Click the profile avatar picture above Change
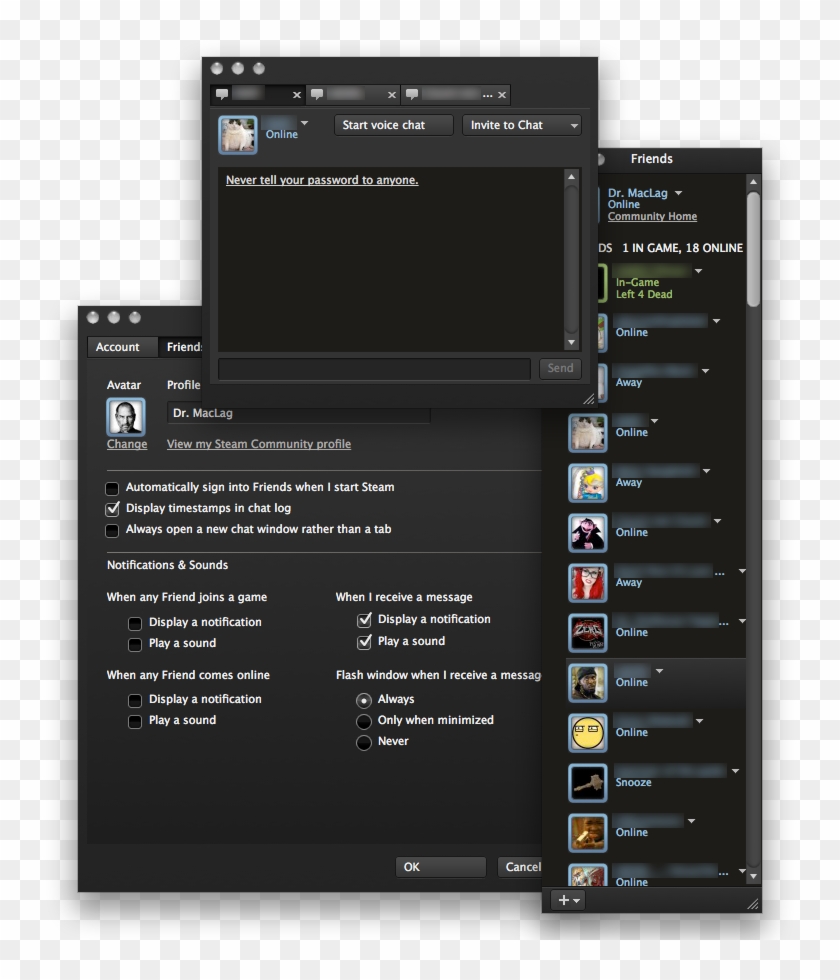This screenshot has height=980, width=840. click(x=126, y=417)
